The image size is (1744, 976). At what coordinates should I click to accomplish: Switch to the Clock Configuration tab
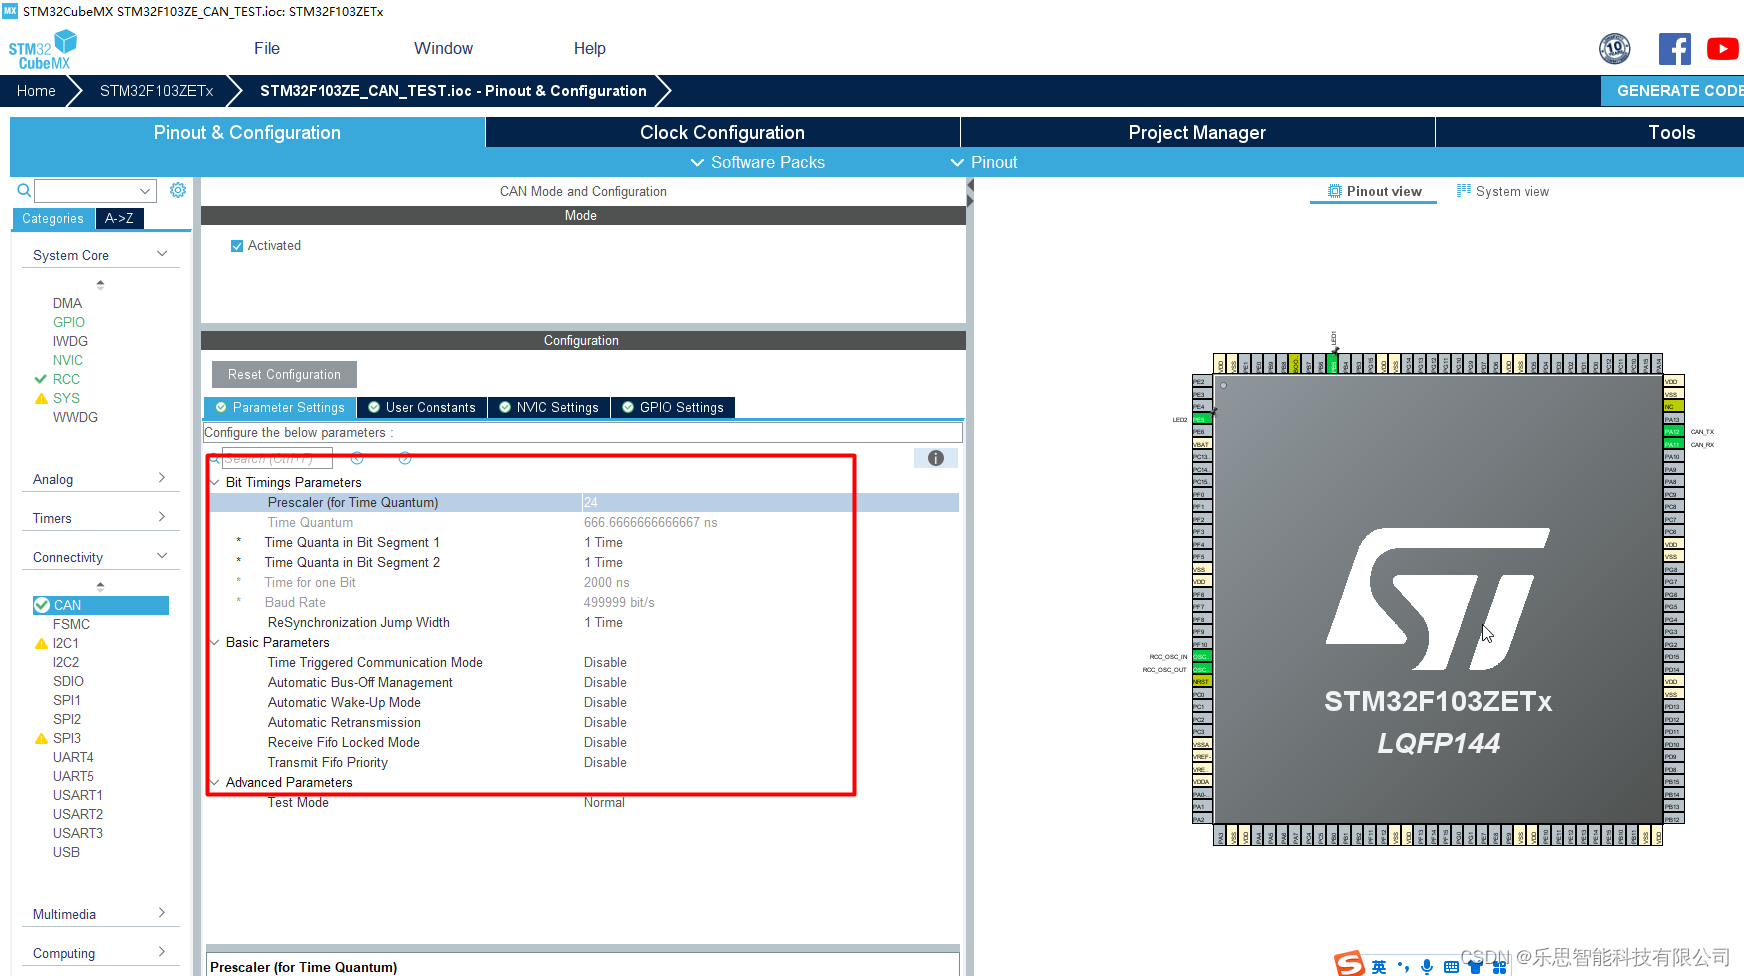point(722,132)
